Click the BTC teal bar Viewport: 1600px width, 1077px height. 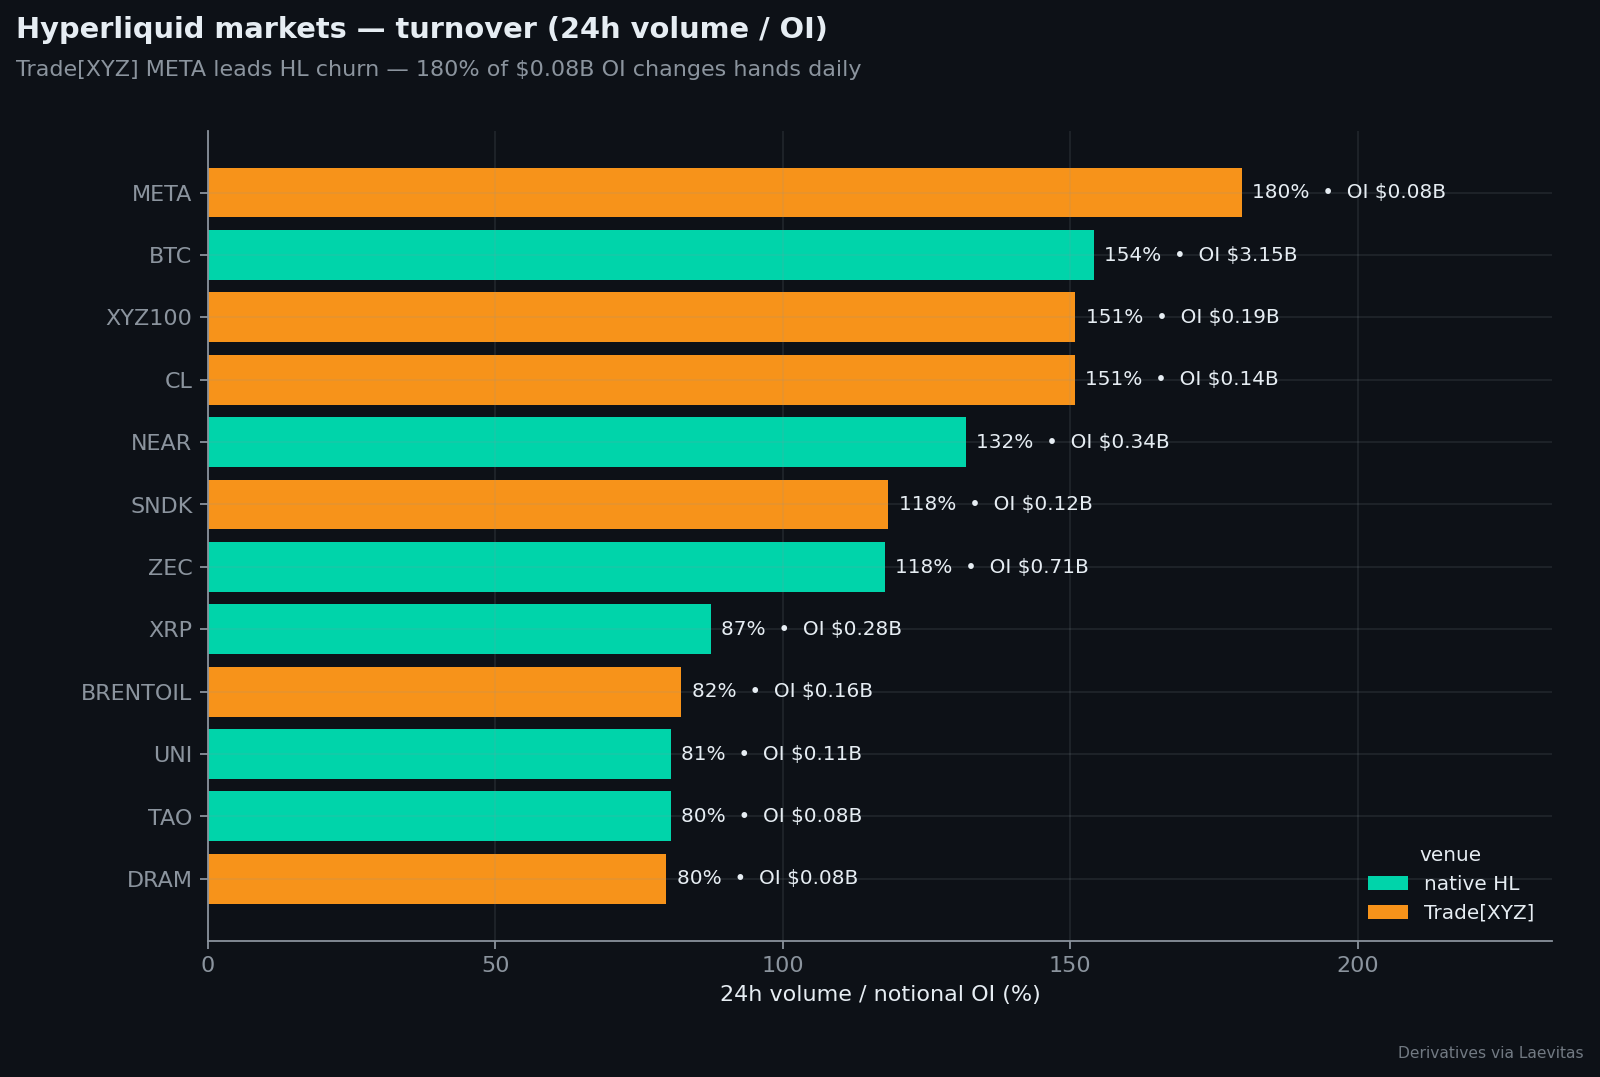[651, 255]
